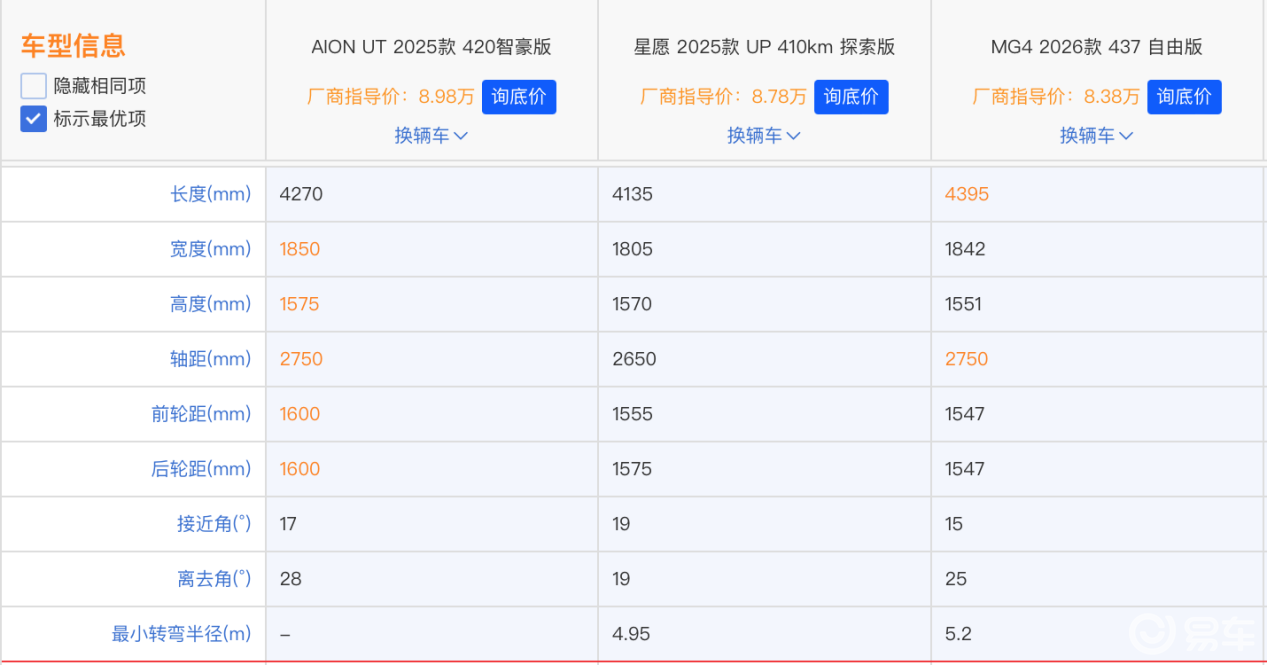Uncheck the 标示最优项 checkbox

click(x=34, y=119)
